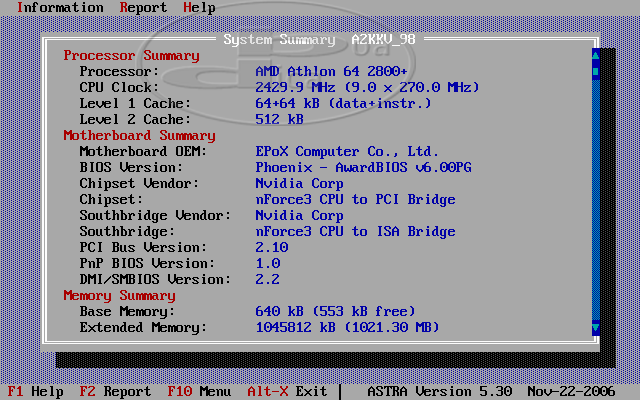The height and width of the screenshot is (400, 640).
Task: Click the empty scrollbar track below the thumb
Action: tap(596, 200)
